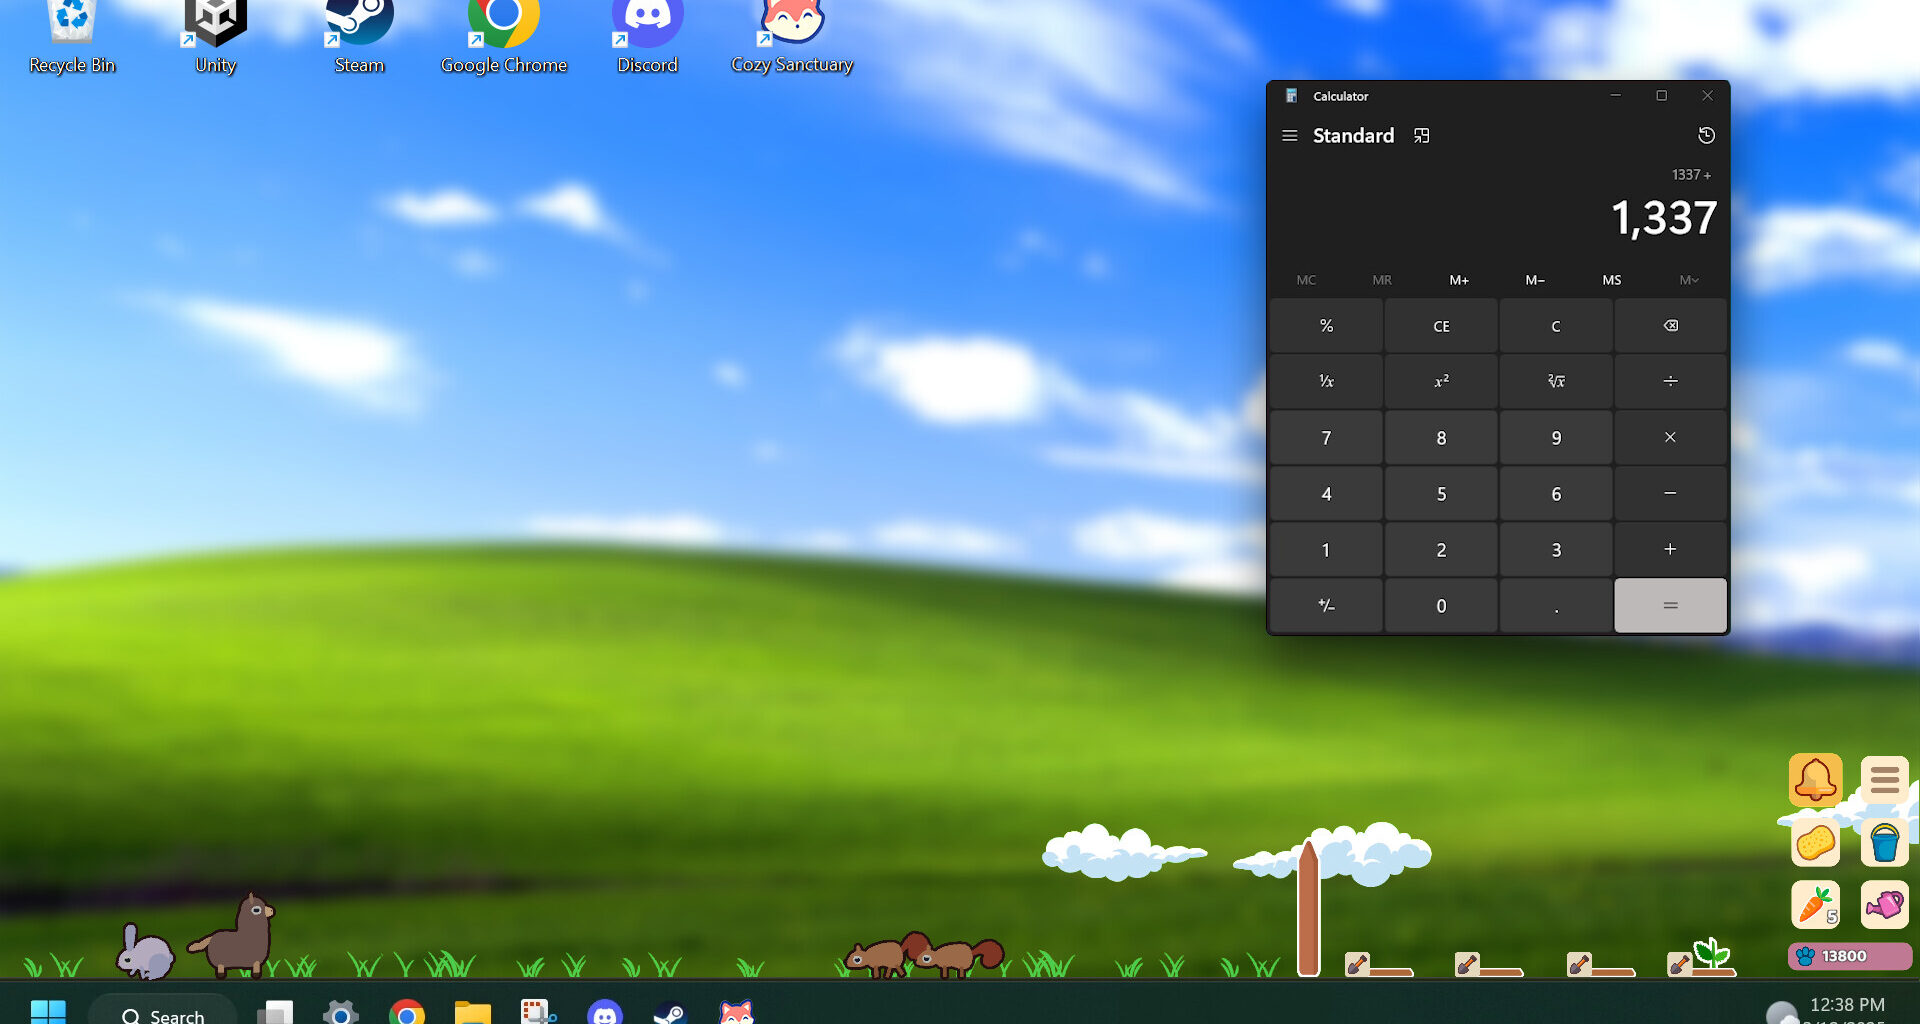Click the bell icon in Cozy Sanctuary

(1815, 780)
